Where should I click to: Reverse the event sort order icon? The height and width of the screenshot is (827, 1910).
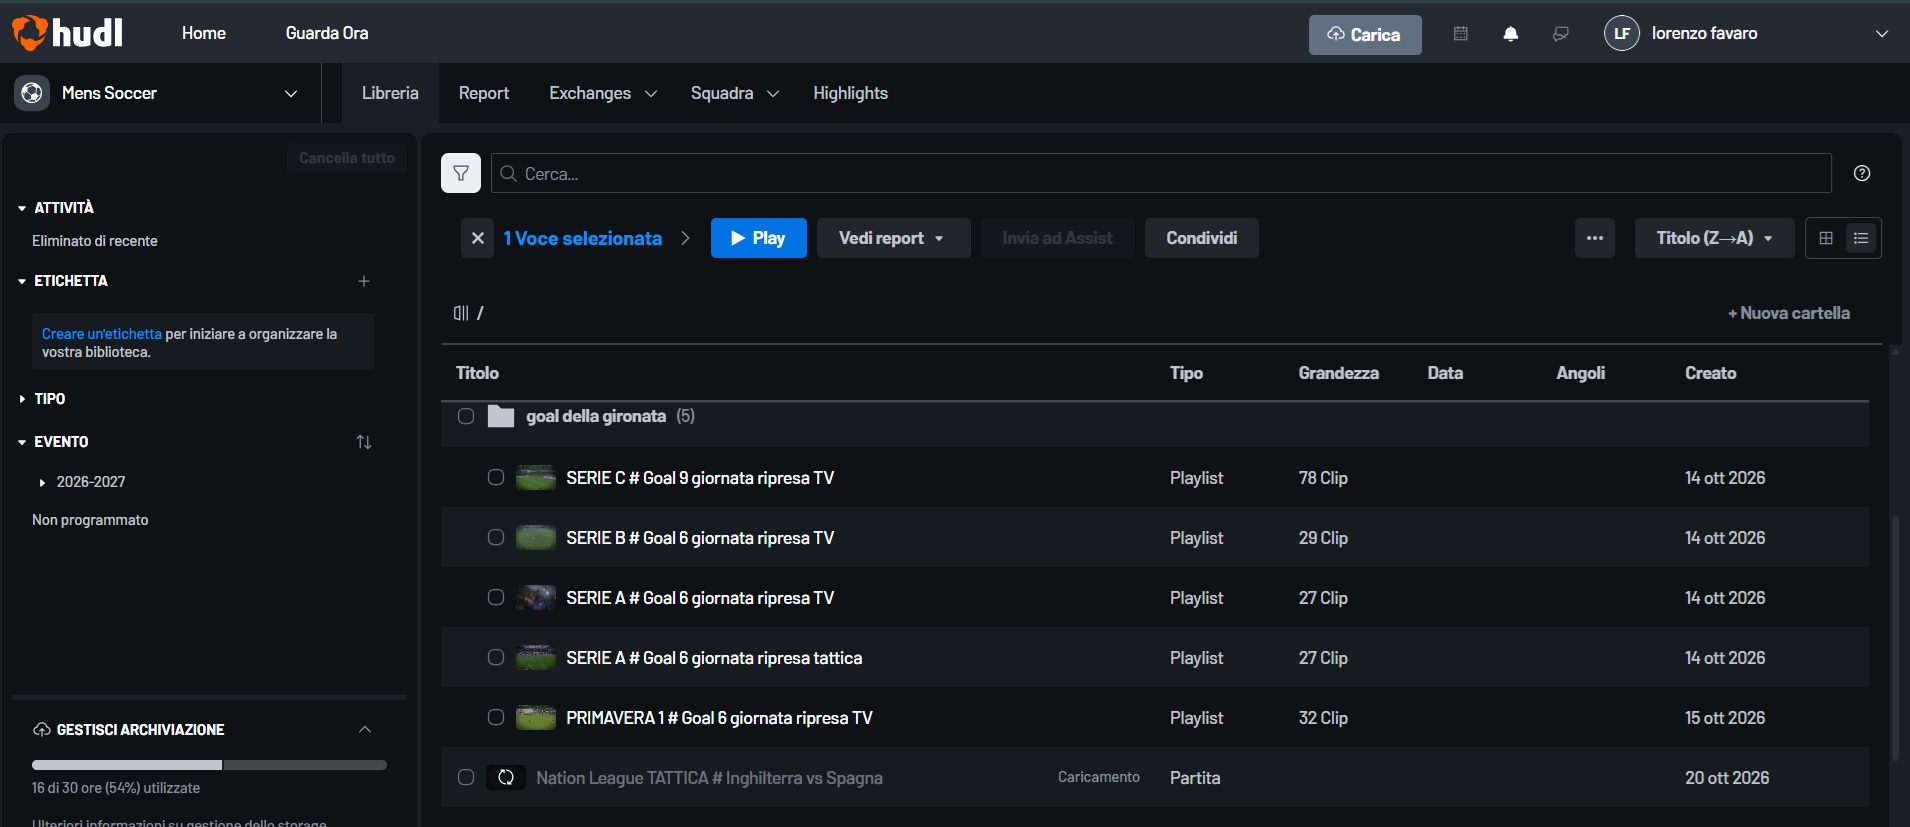364,442
